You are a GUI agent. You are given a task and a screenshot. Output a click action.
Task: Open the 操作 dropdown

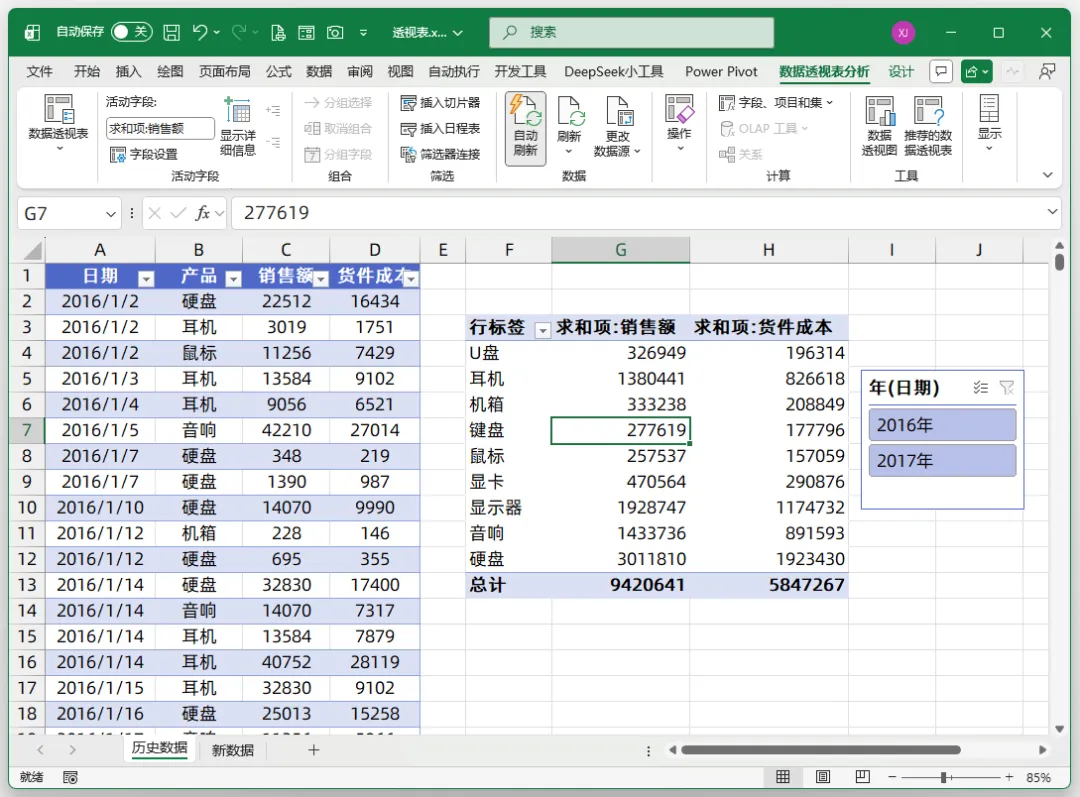(x=679, y=124)
